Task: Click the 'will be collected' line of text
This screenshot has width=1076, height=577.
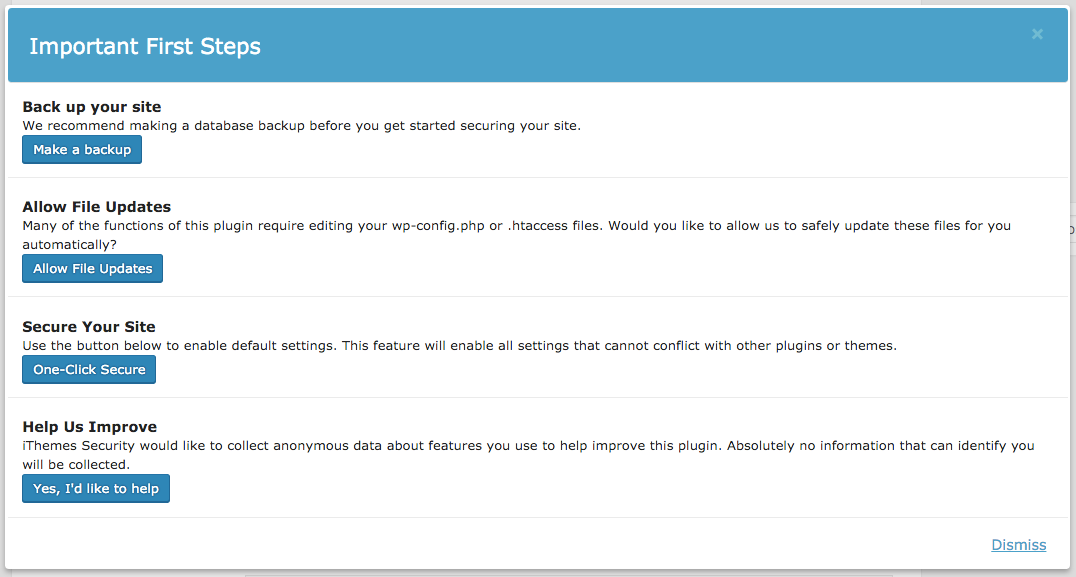Action: tap(76, 464)
